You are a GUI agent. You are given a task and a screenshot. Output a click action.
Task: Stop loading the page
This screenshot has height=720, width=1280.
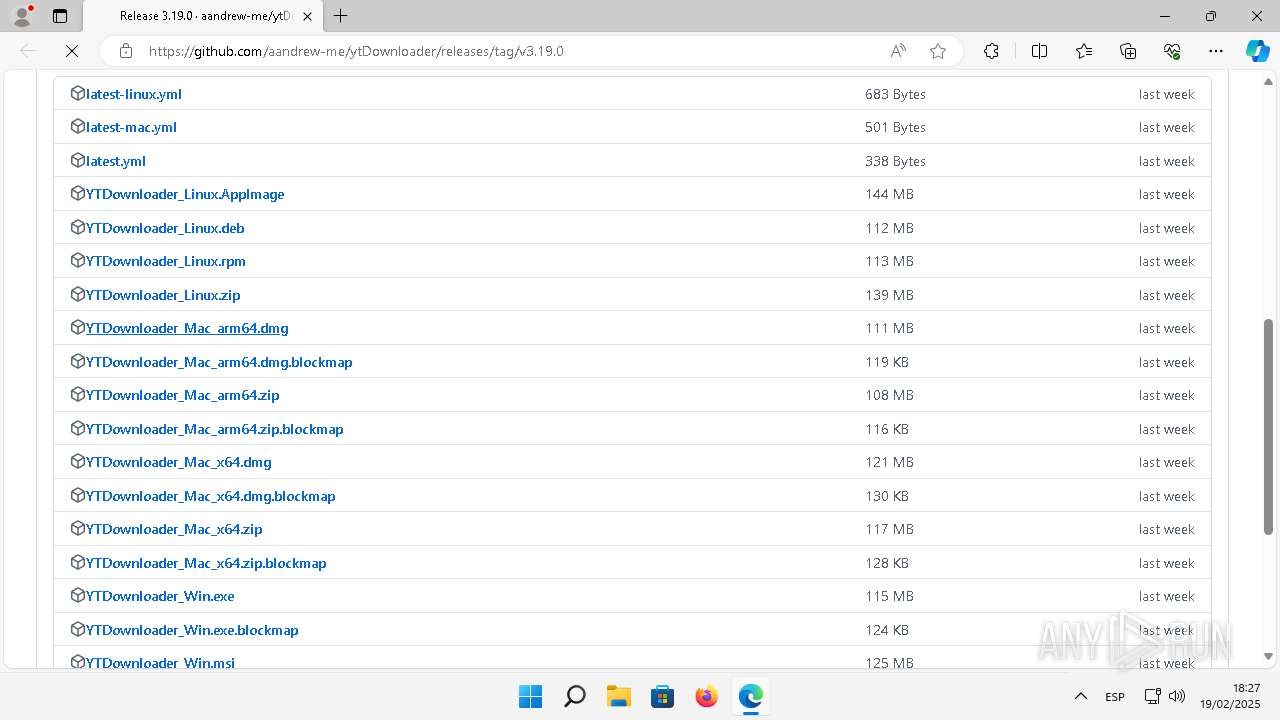pos(72,51)
